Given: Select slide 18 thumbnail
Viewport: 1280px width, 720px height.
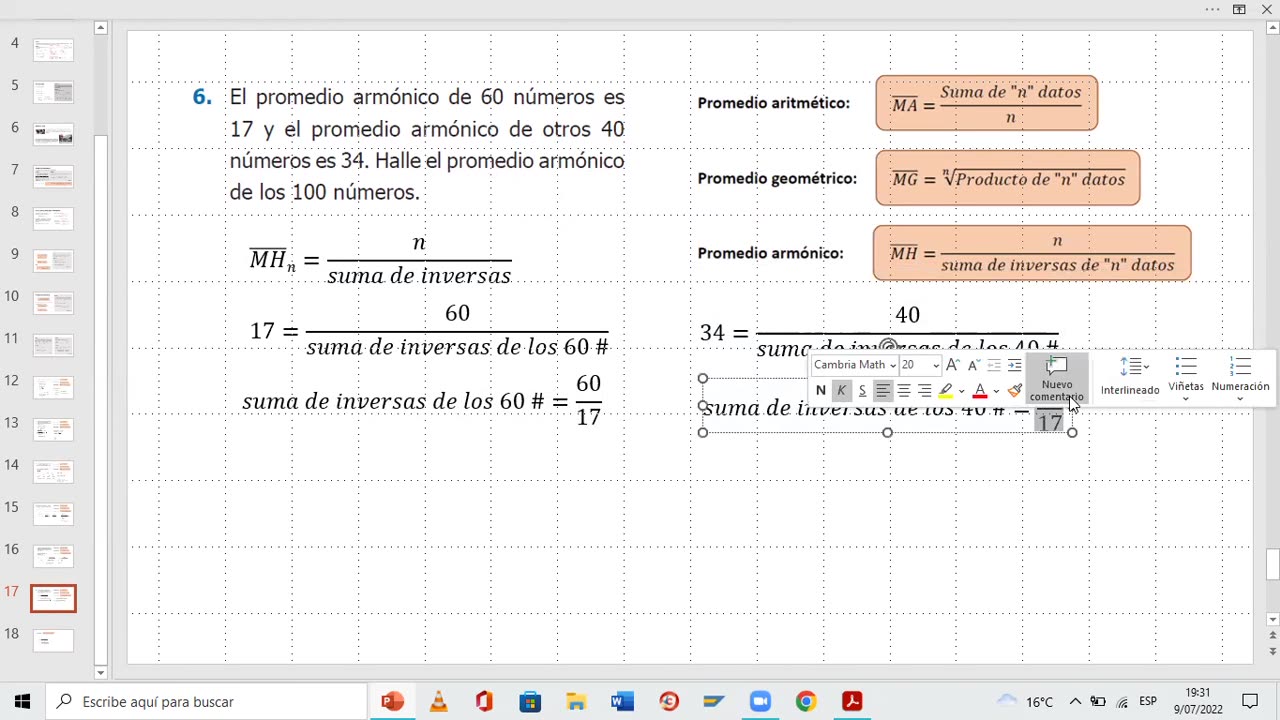Looking at the screenshot, I should (x=54, y=640).
